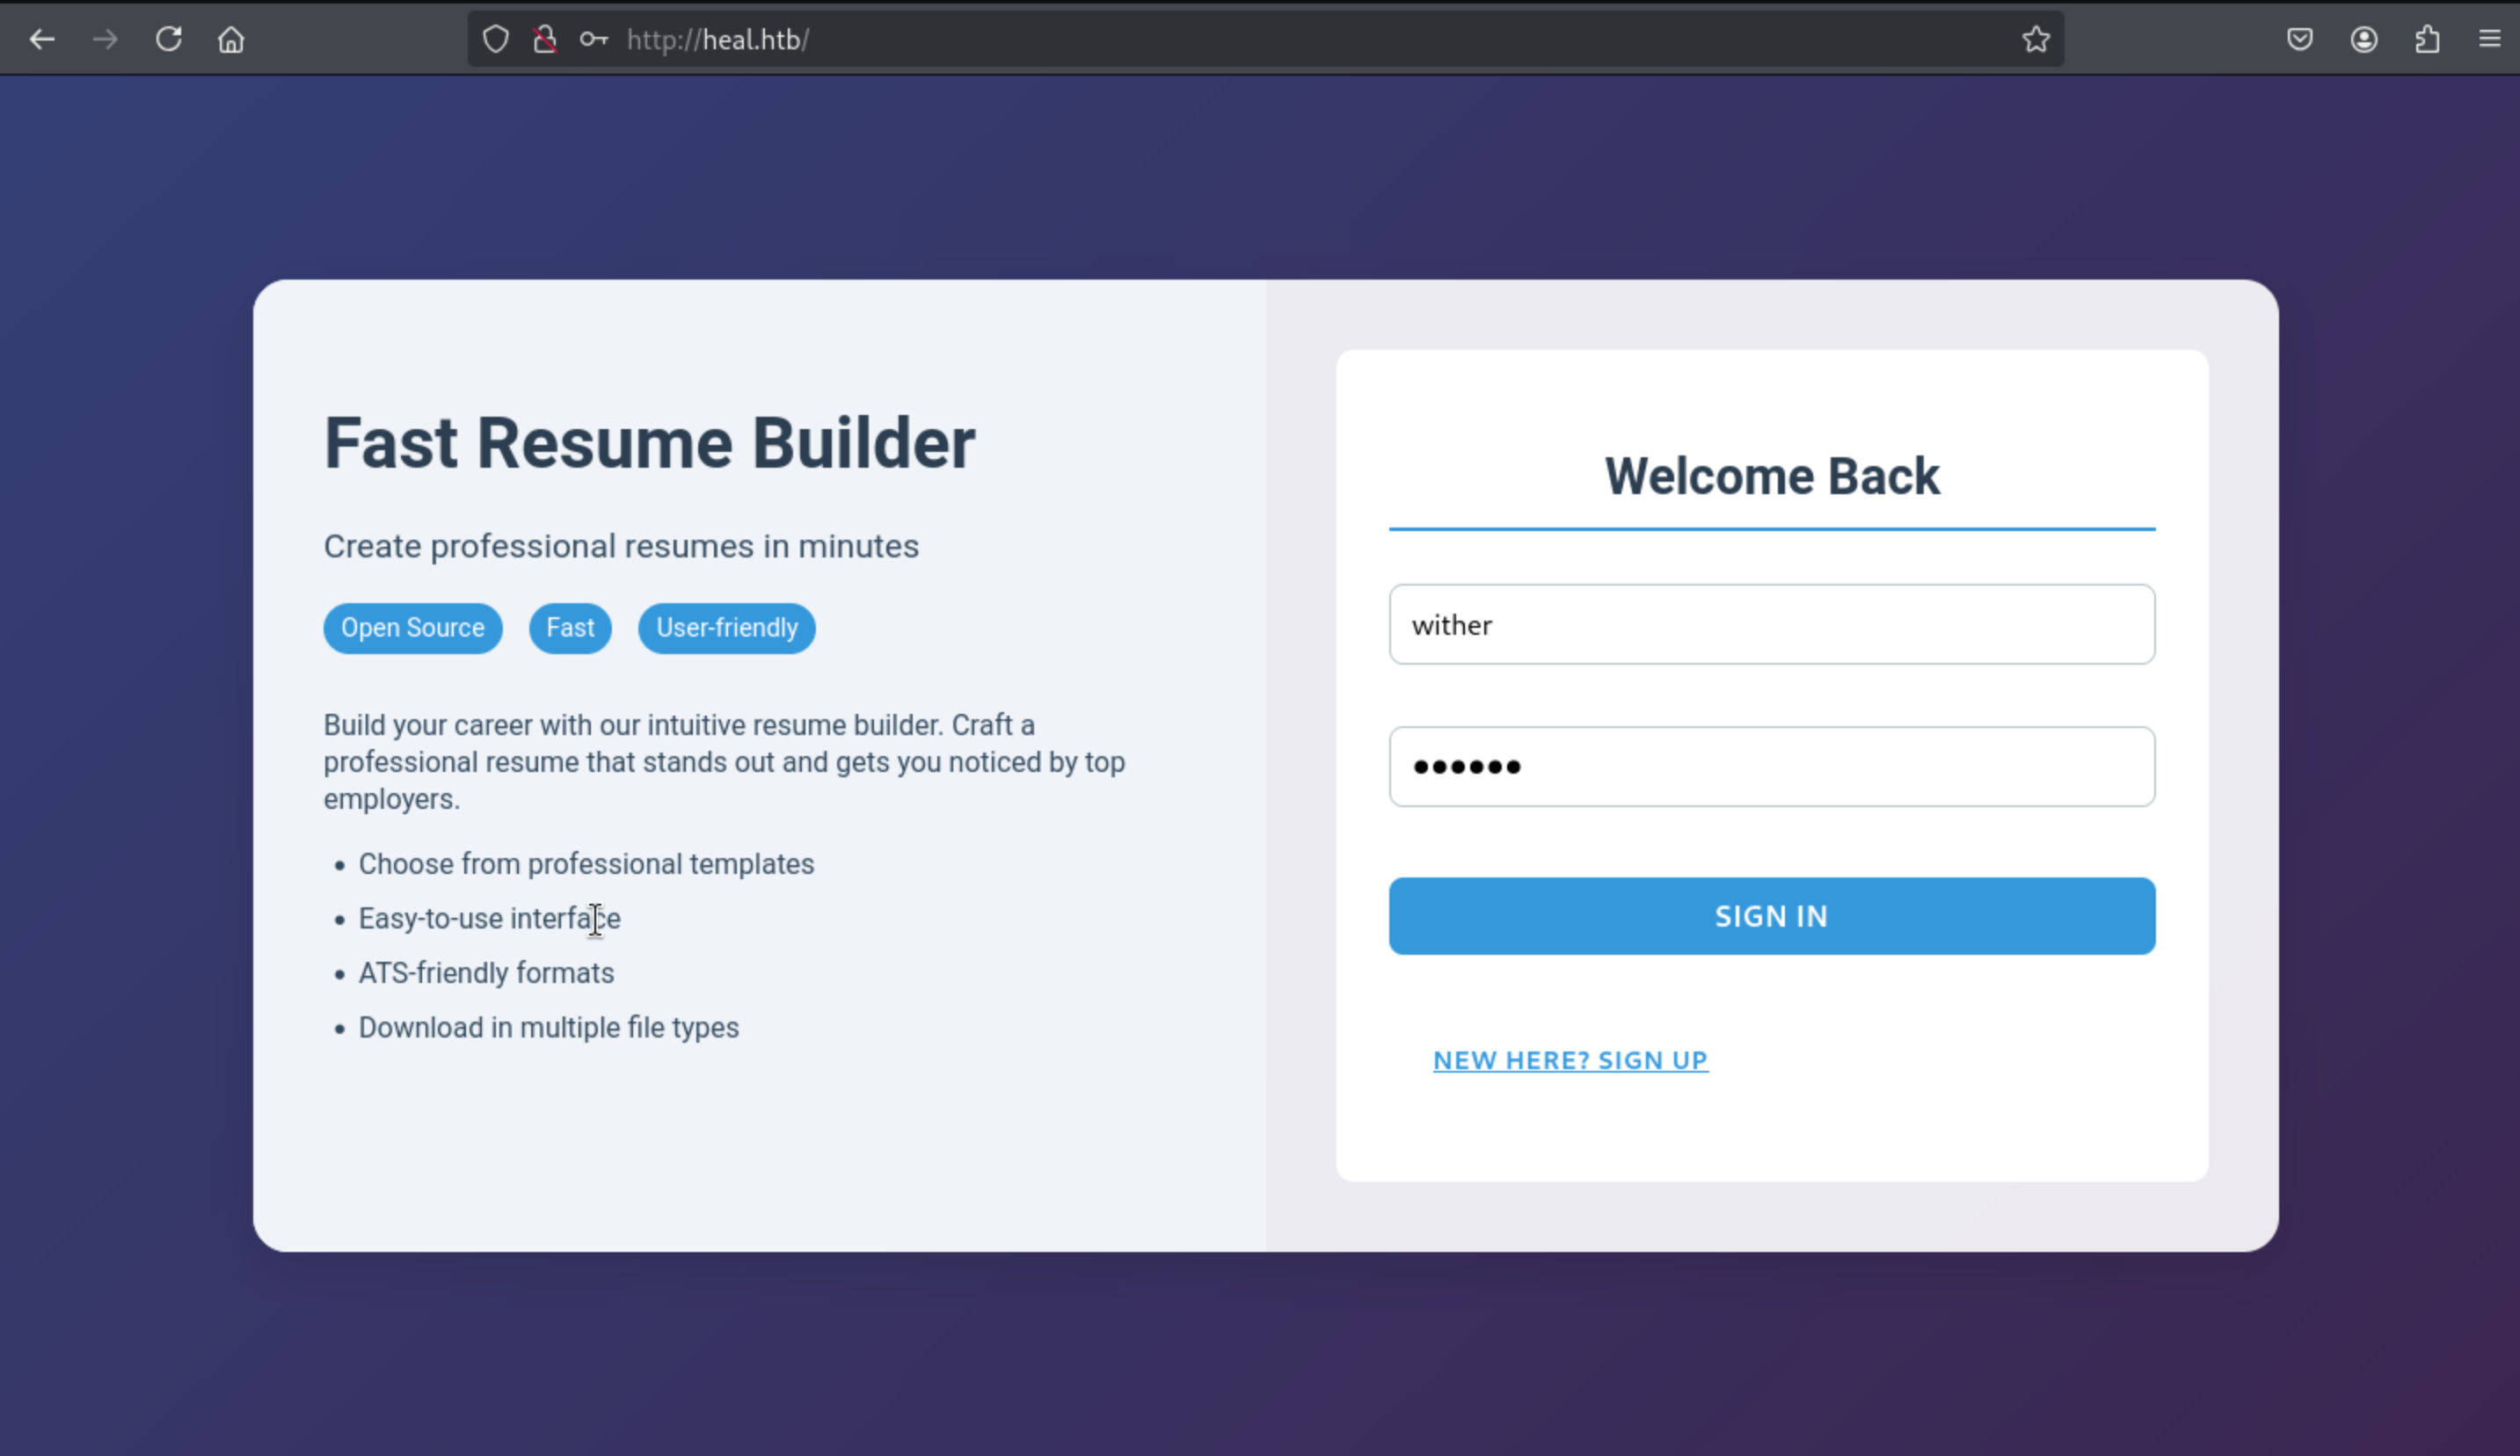Open the hamburger application menu

pyautogui.click(x=2489, y=39)
